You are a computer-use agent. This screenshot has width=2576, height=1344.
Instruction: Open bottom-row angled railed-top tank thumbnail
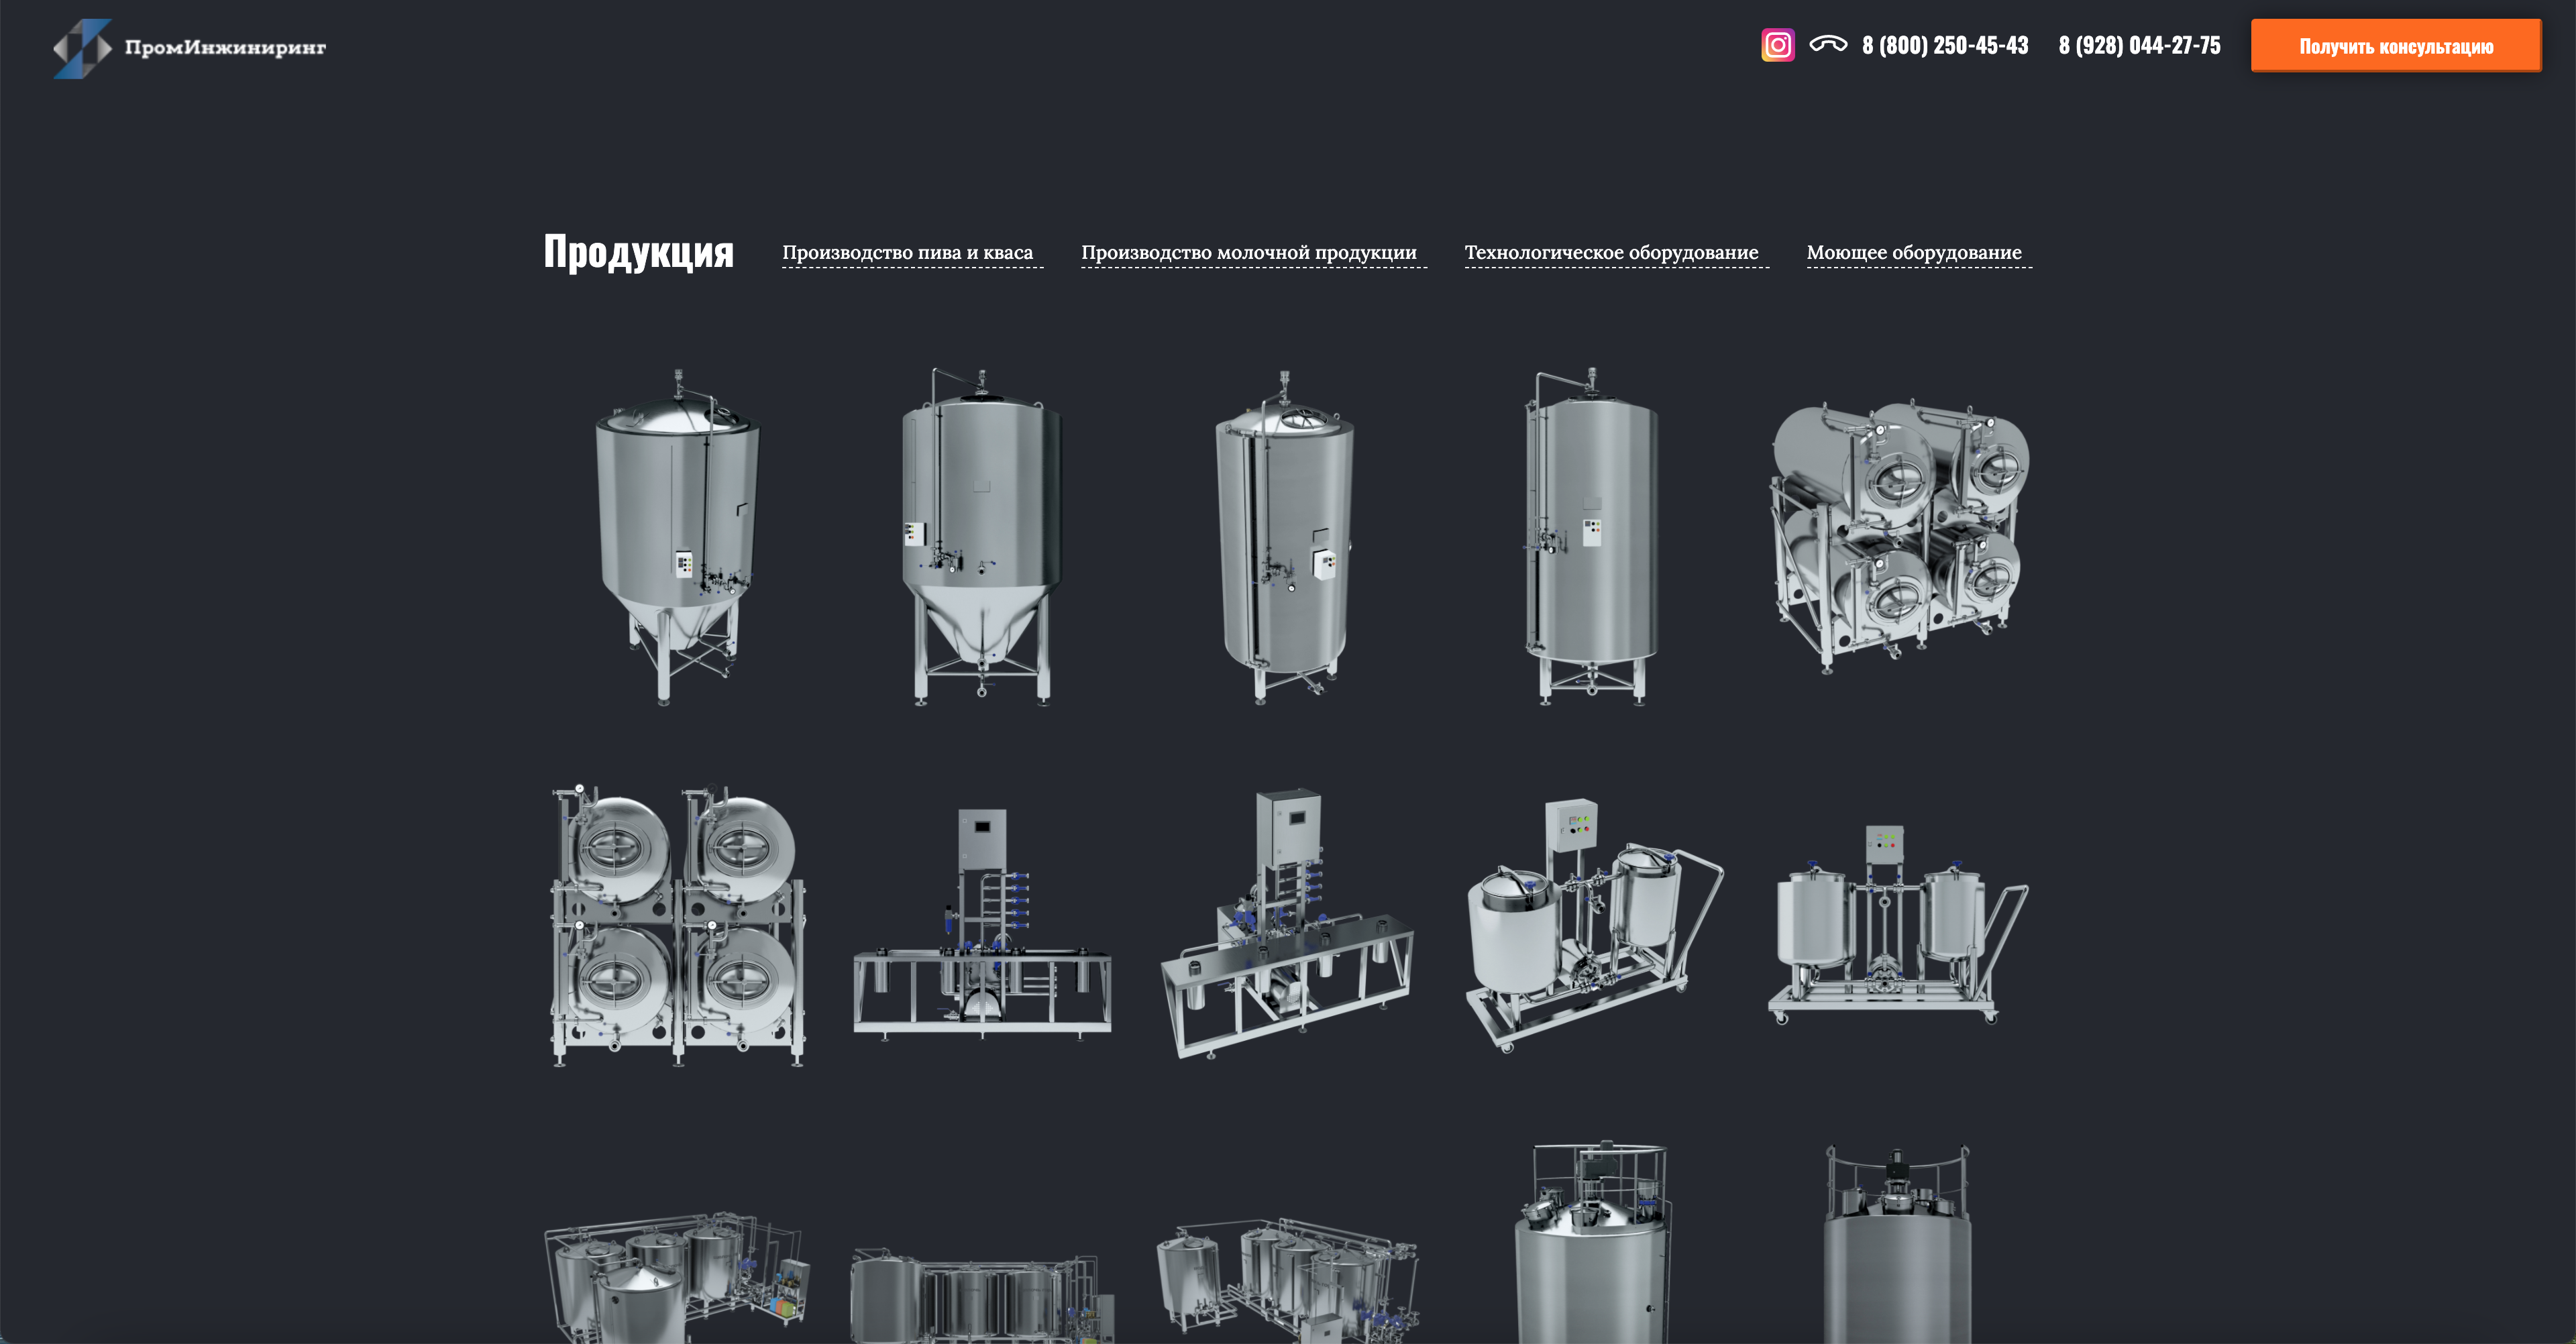click(1593, 1242)
